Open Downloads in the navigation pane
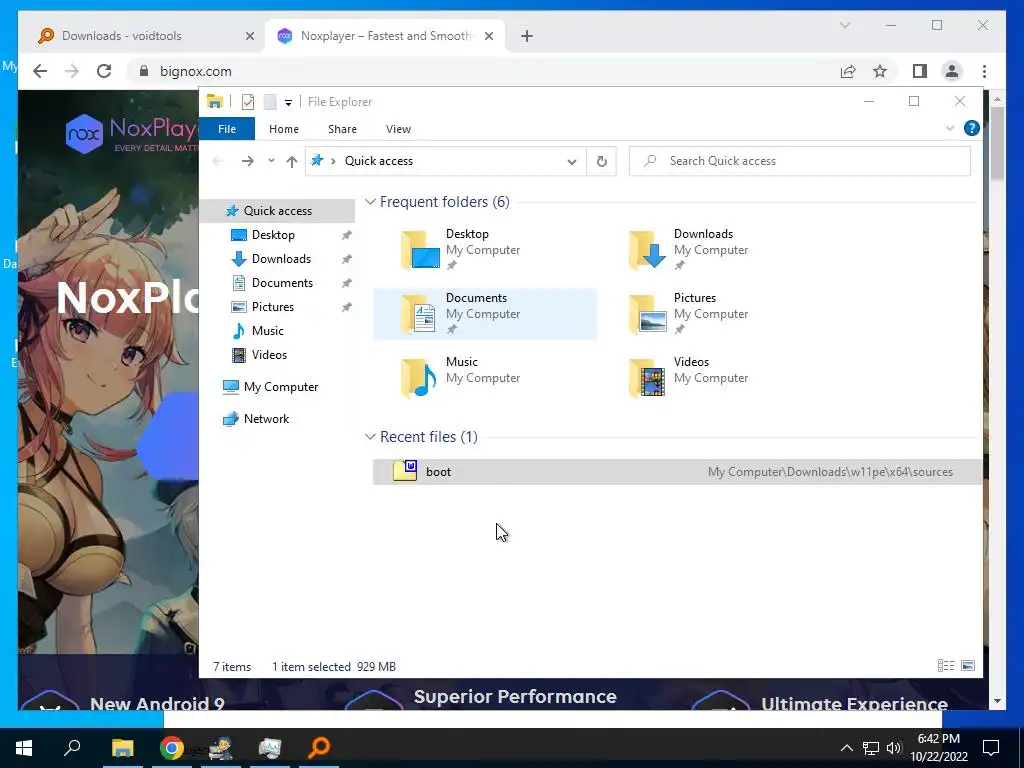The image size is (1024, 768). (281, 259)
